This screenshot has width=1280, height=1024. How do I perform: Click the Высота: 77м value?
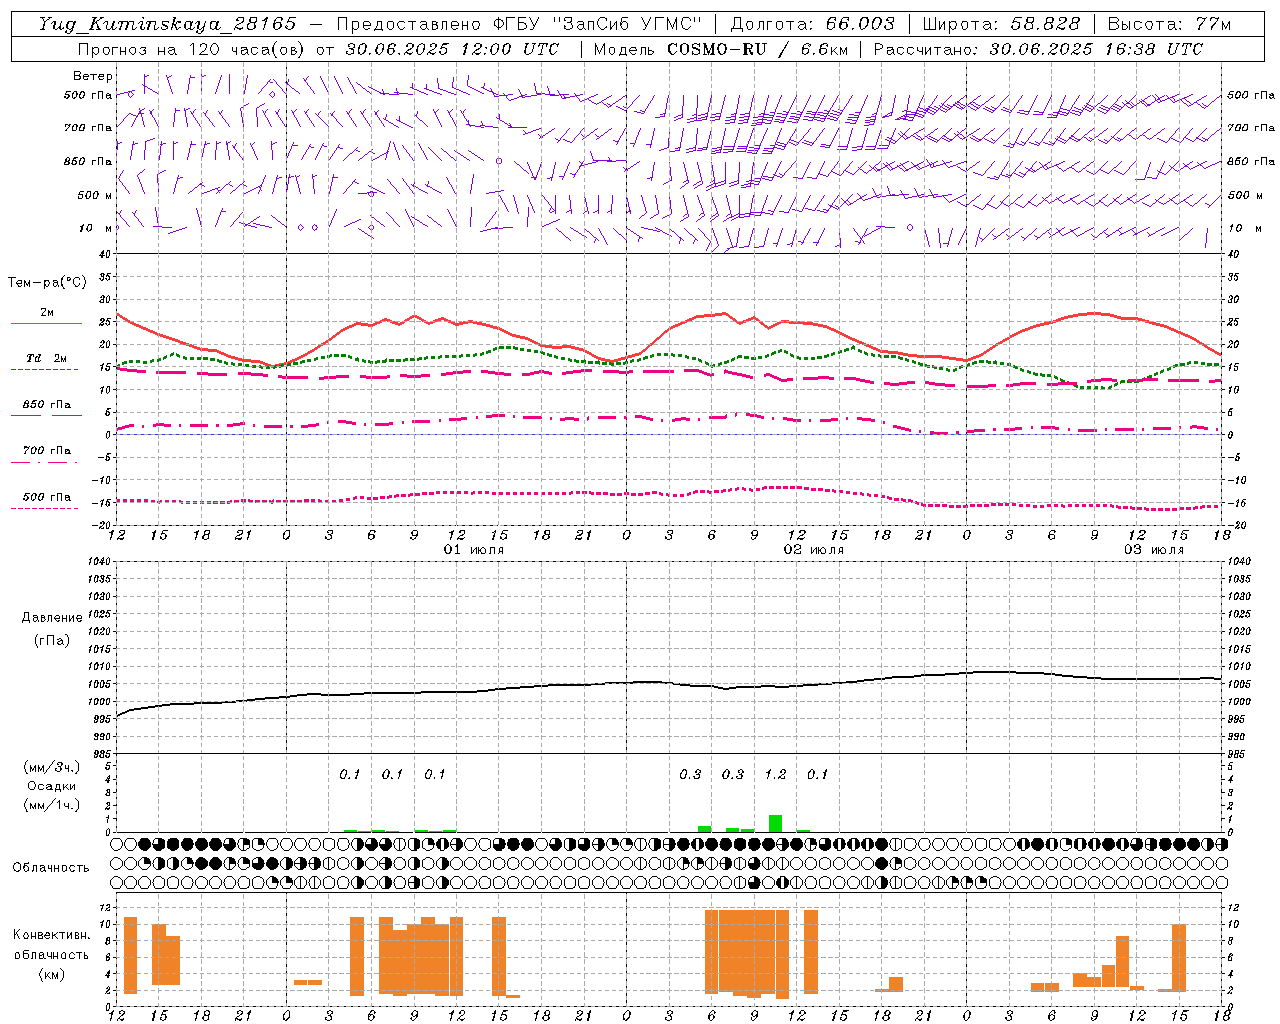point(1169,24)
